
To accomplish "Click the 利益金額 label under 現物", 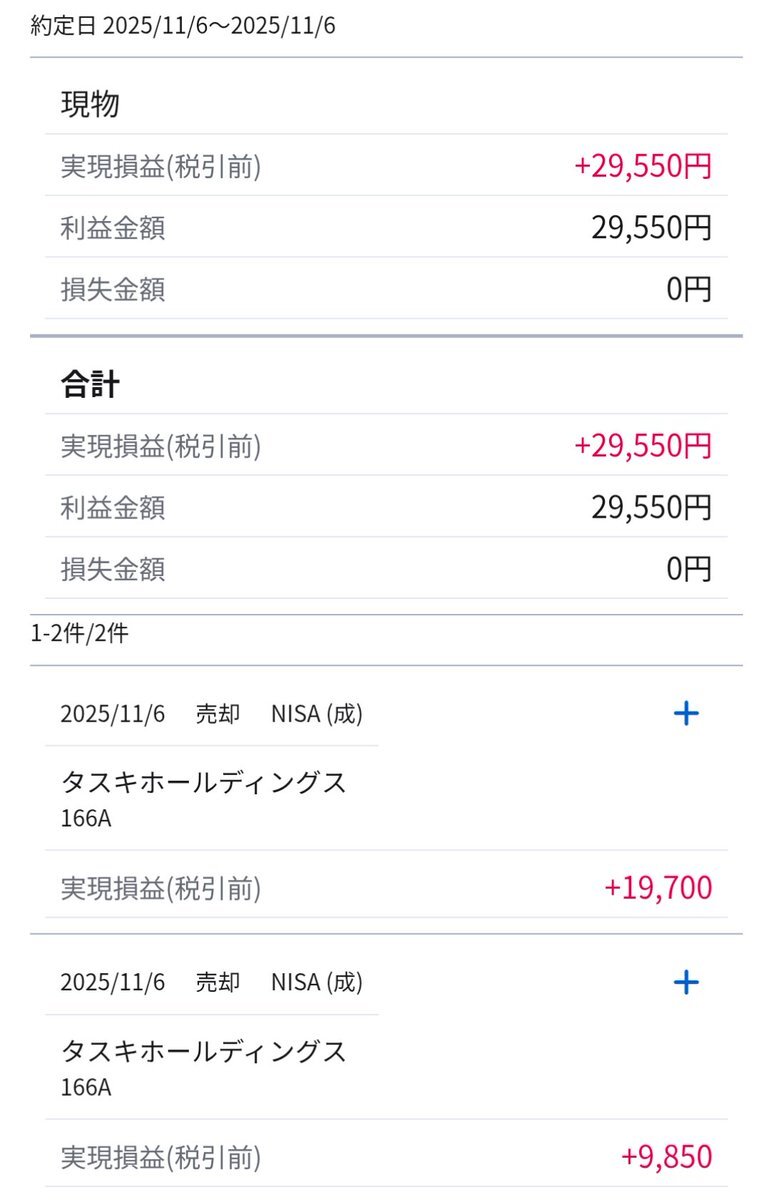I will (x=113, y=228).
